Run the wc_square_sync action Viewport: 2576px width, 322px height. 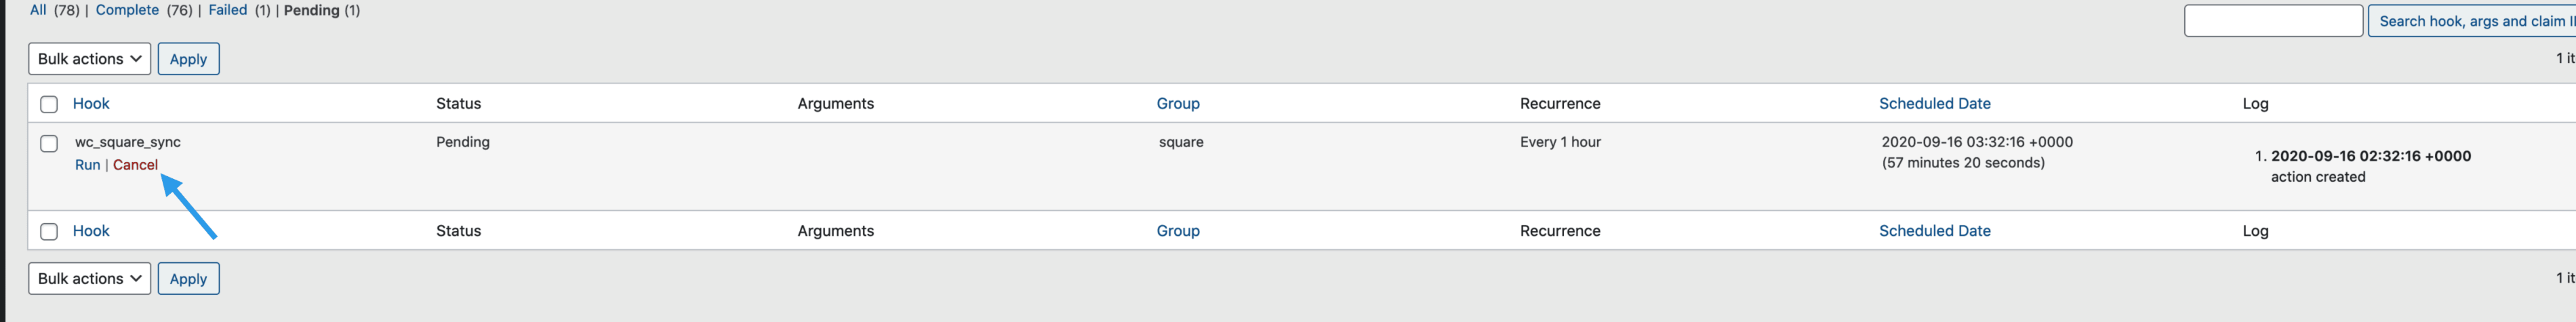coord(87,165)
